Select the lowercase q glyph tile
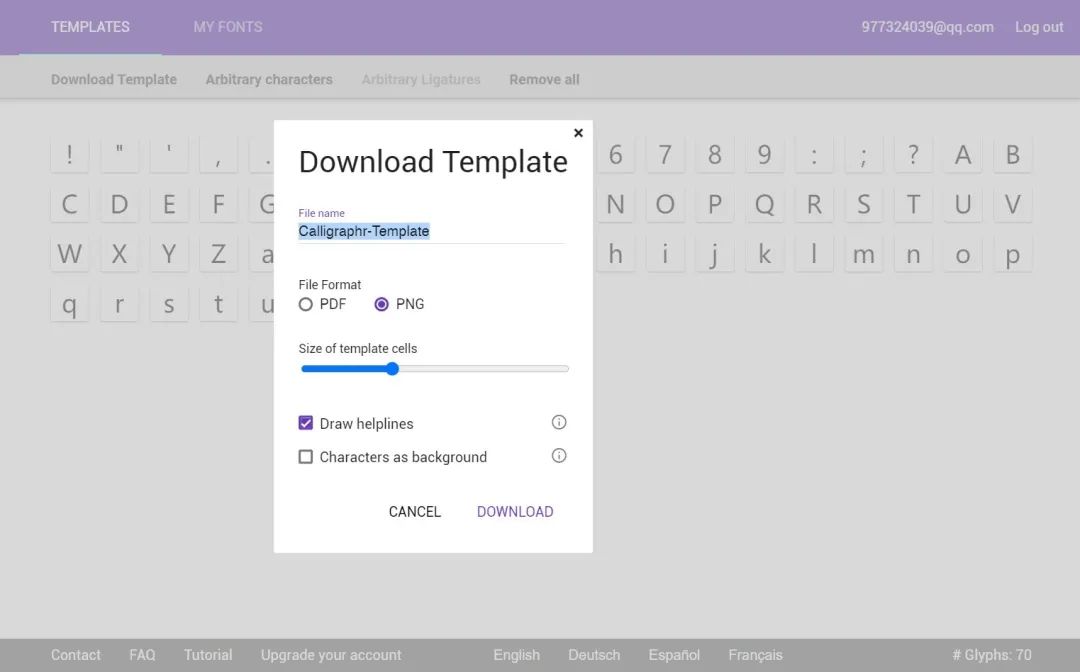Viewport: 1080px width, 672px height. [x=70, y=304]
